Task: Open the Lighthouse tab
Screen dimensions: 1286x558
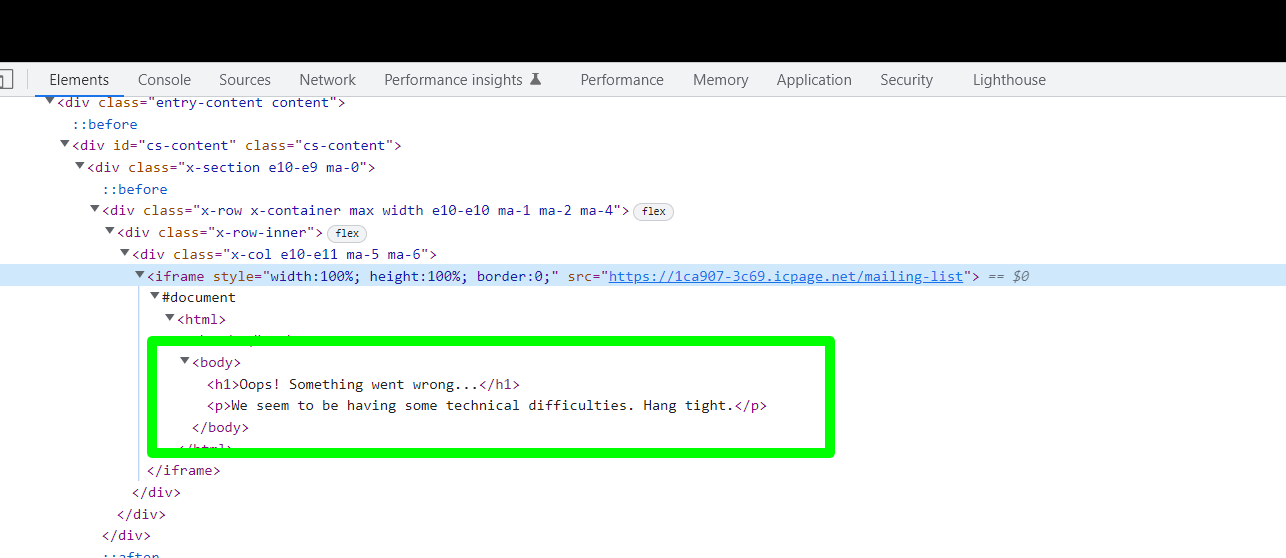Action: [x=1009, y=80]
